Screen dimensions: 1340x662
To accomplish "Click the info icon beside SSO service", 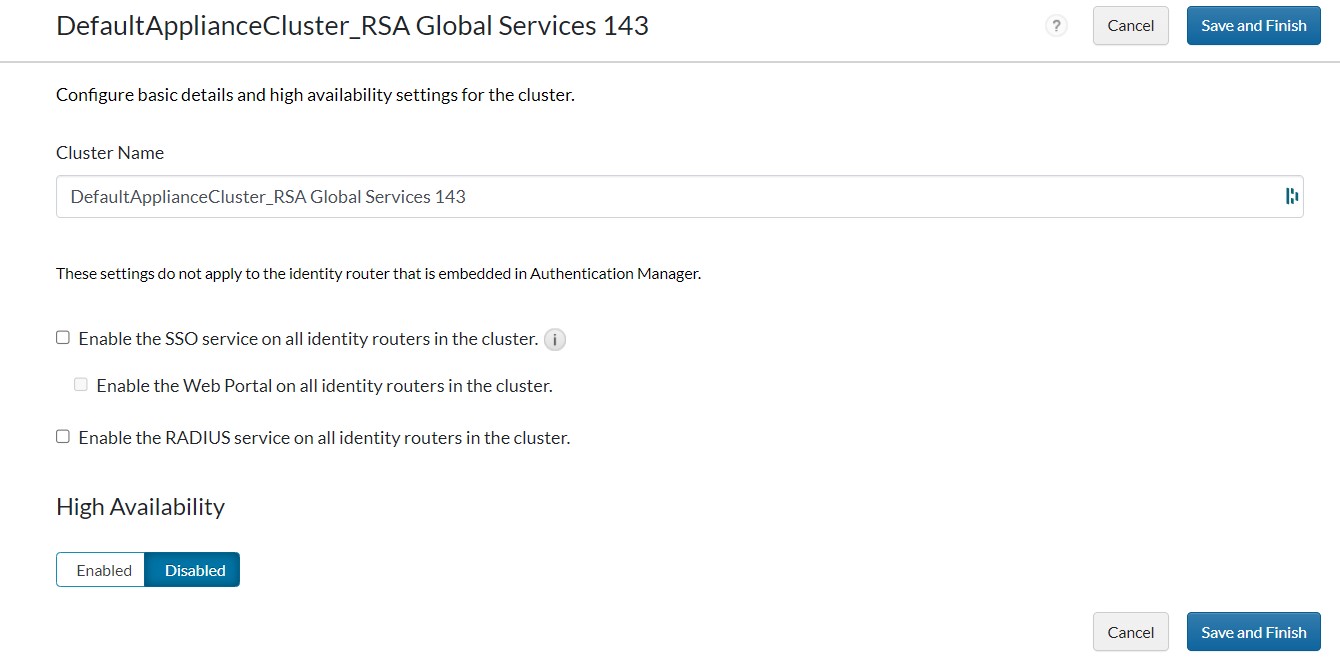I will pos(555,340).
